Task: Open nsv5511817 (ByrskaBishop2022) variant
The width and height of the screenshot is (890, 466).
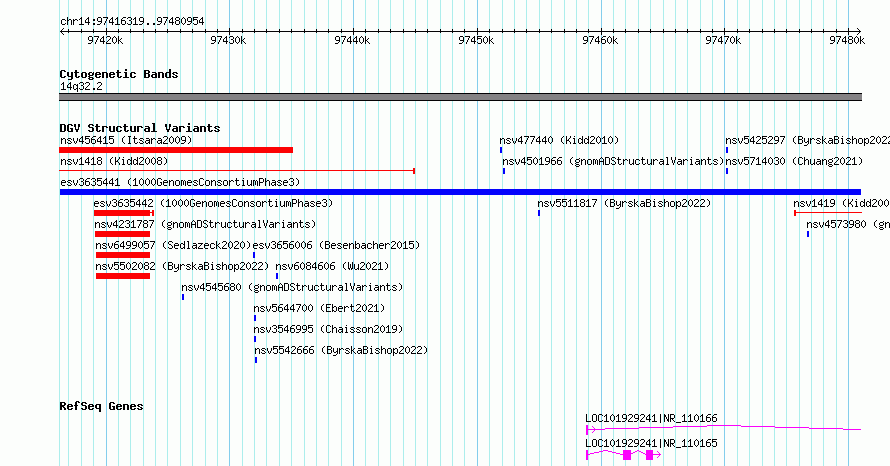Action: 624,203
